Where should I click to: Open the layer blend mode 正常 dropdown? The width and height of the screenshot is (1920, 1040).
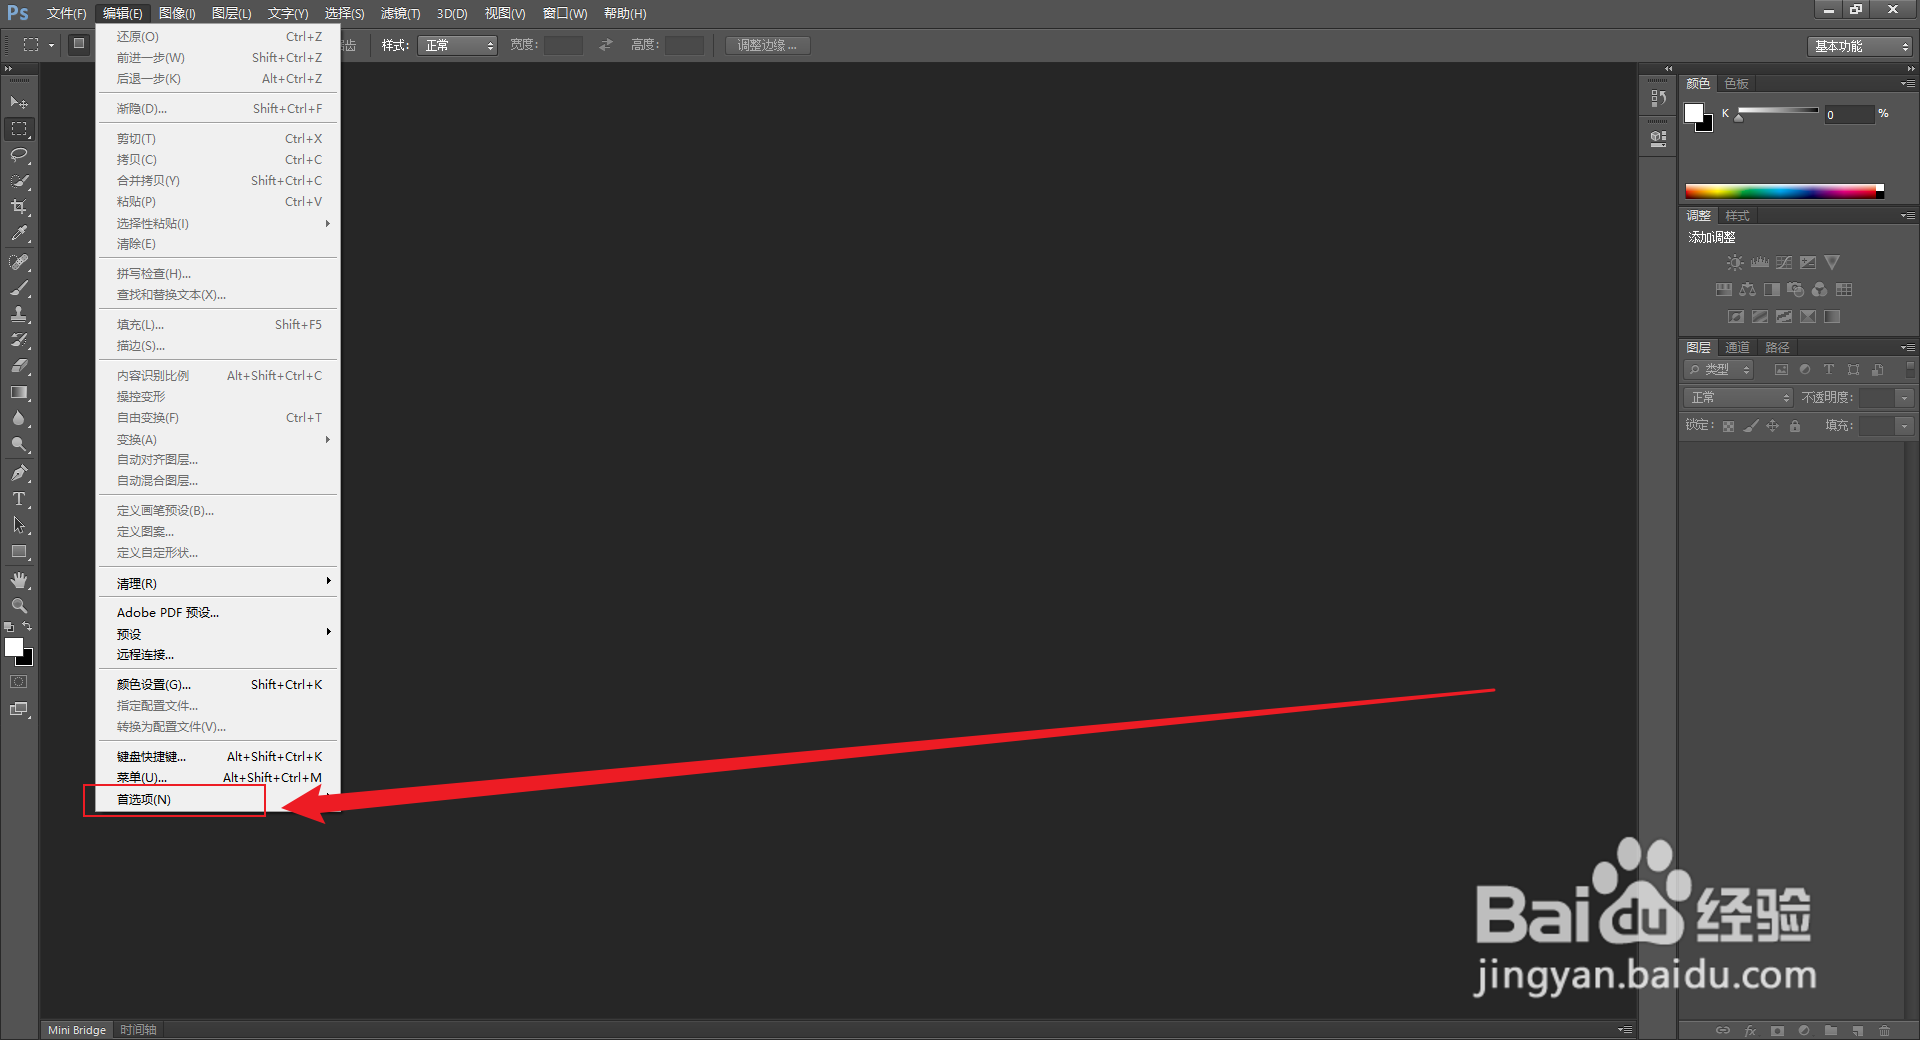1739,398
